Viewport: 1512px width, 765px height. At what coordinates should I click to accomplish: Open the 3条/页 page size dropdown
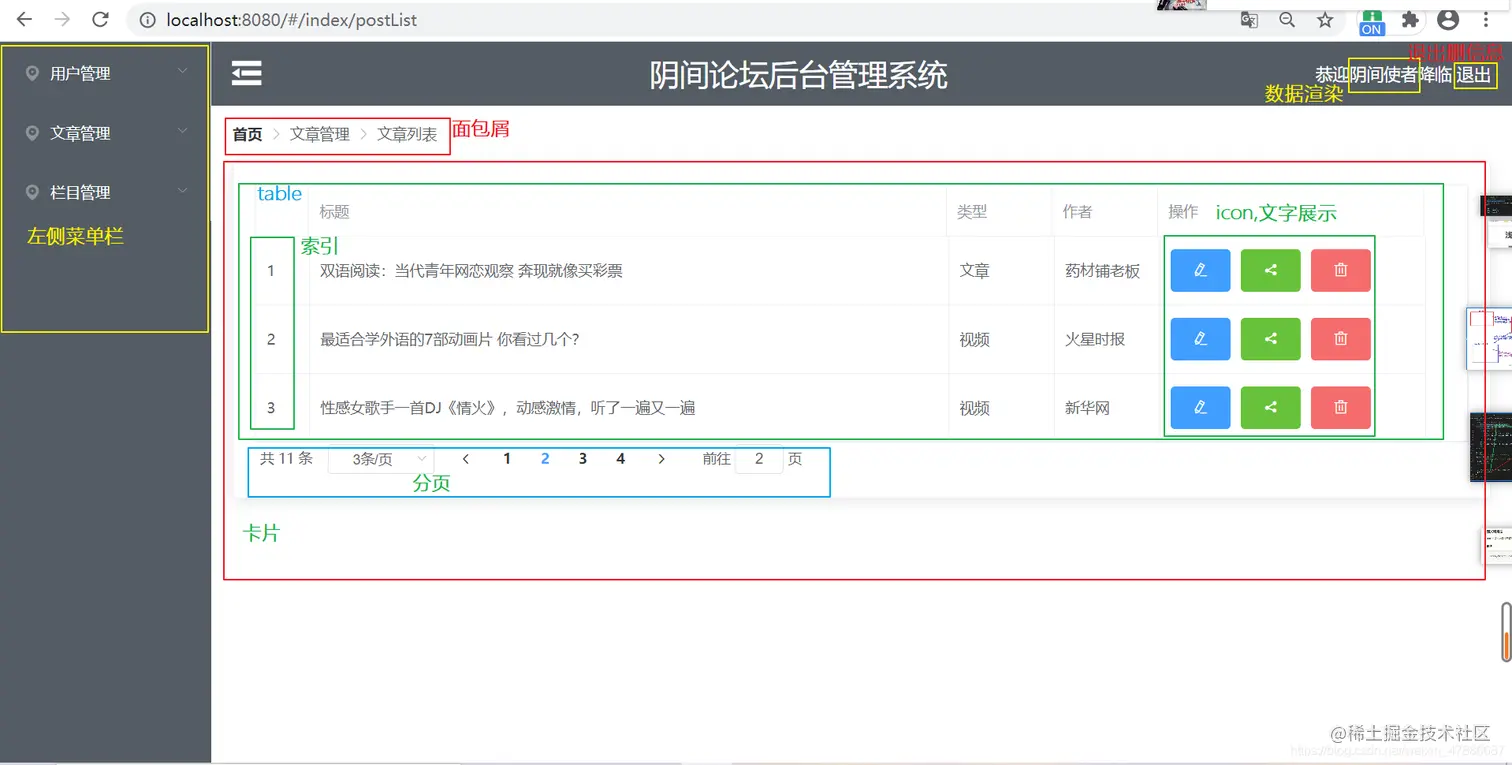[x=381, y=458]
